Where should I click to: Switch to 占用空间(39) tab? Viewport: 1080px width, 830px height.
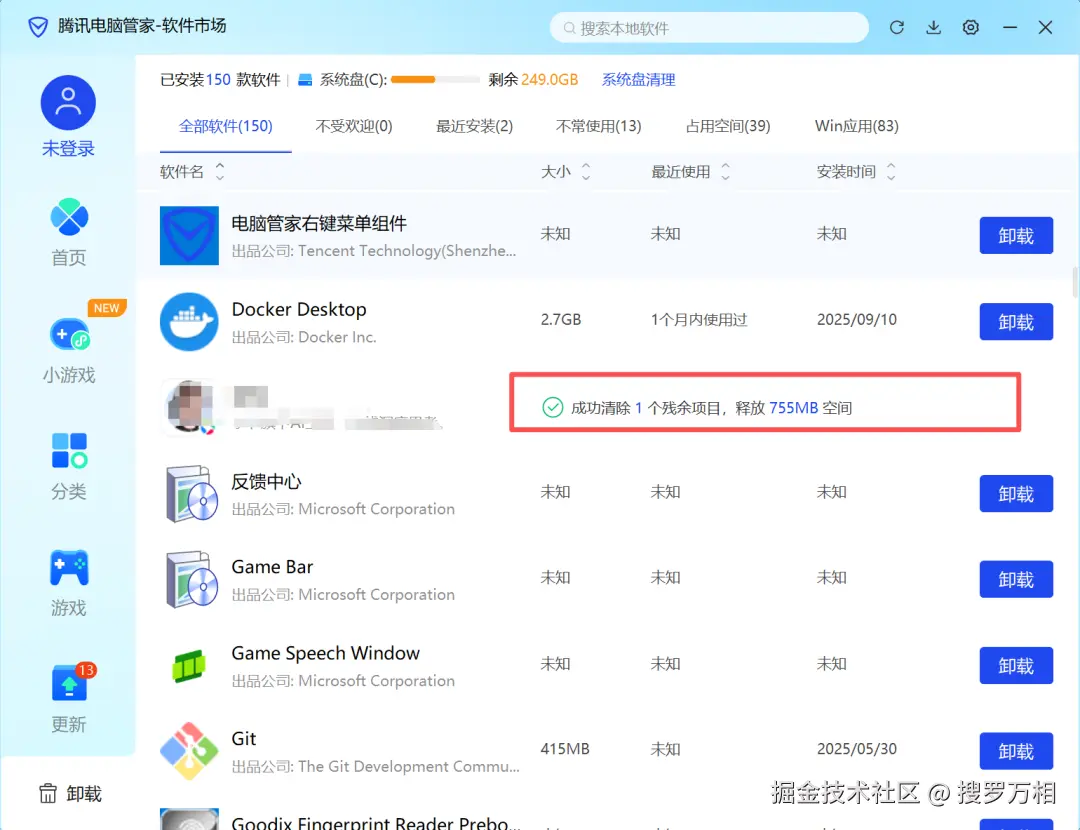click(727, 126)
